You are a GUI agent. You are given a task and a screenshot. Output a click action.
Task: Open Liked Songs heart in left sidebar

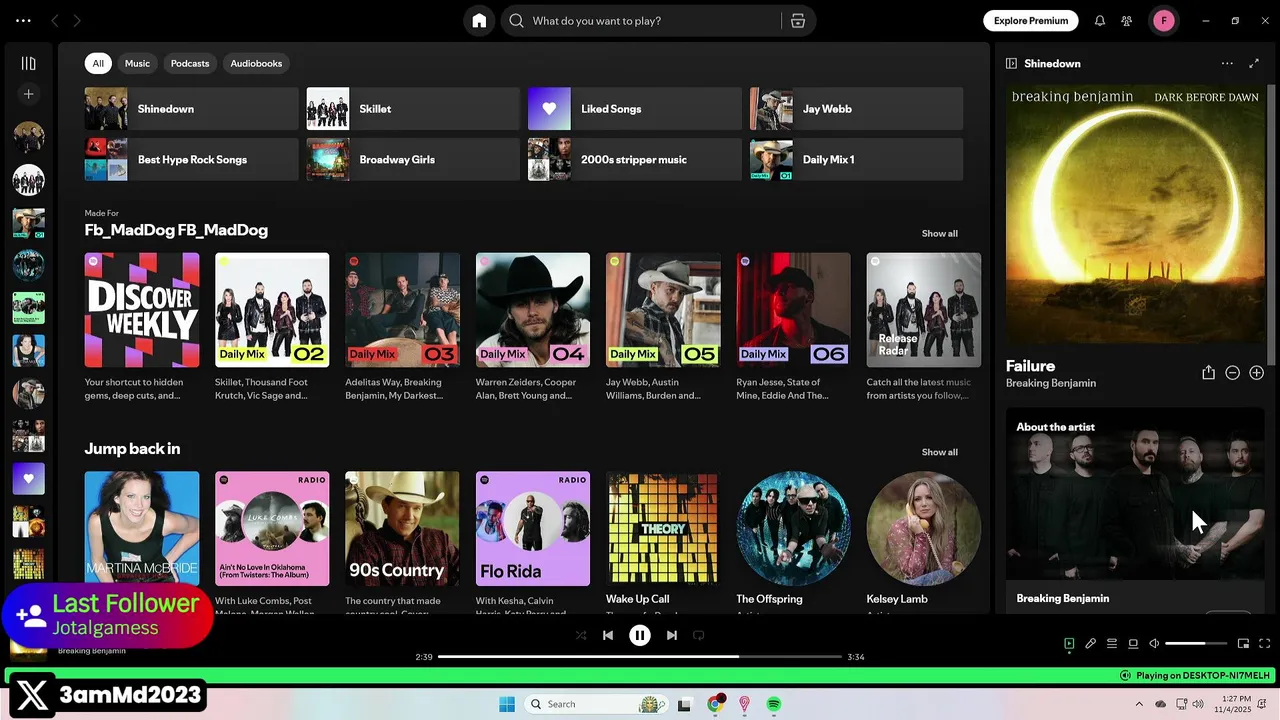click(28, 478)
